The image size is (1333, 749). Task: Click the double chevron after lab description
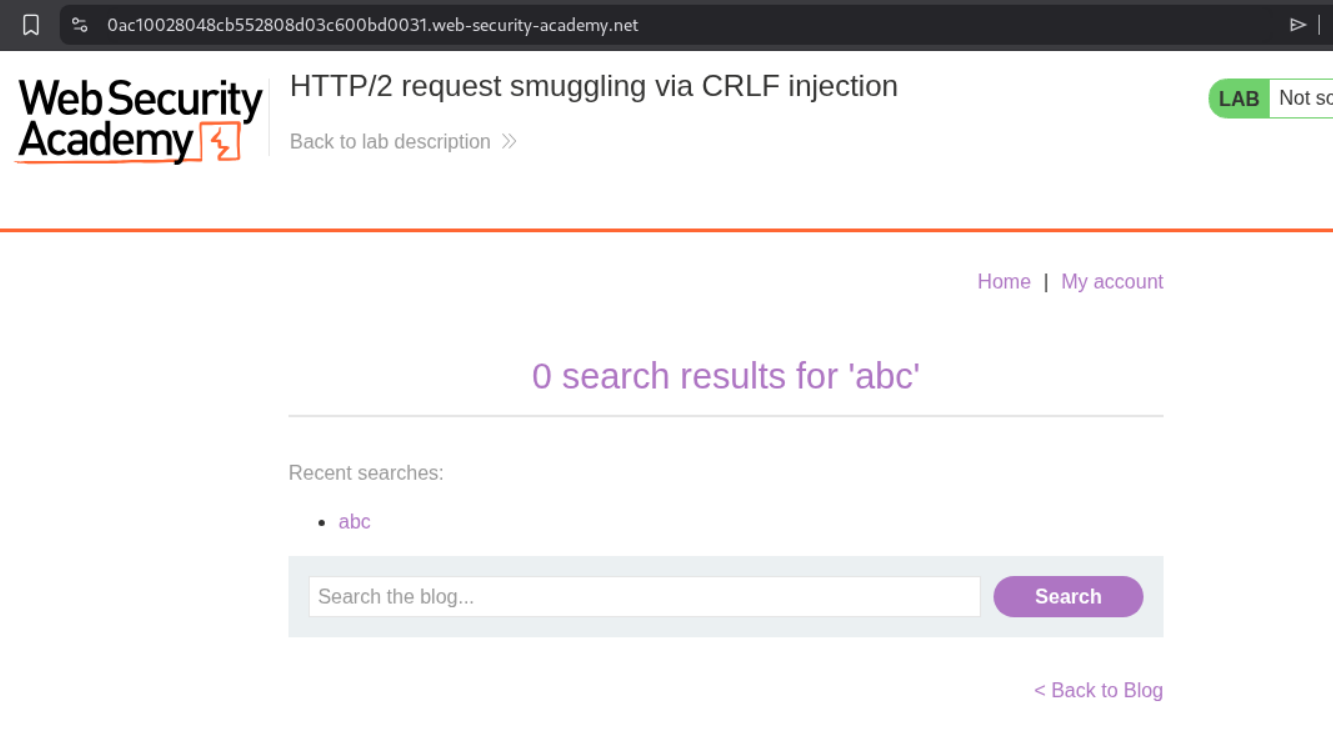point(509,141)
